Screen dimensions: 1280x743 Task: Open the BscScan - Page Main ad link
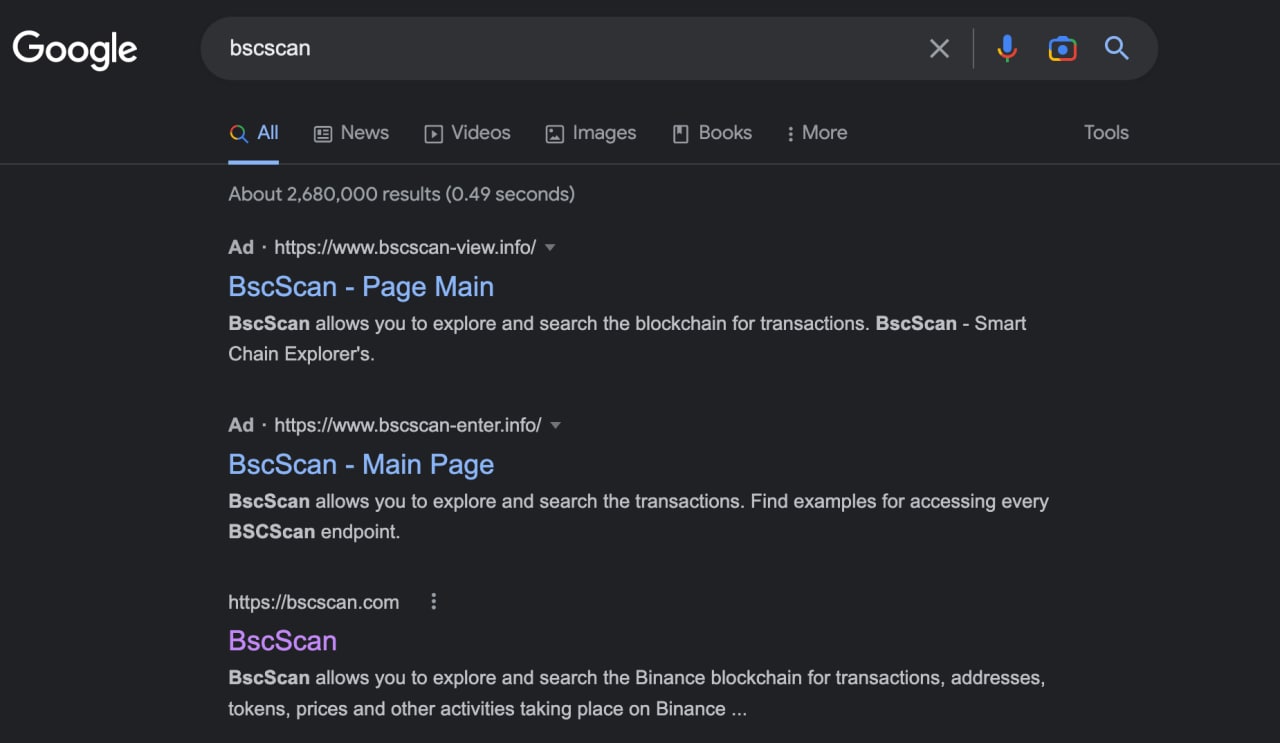coord(361,287)
